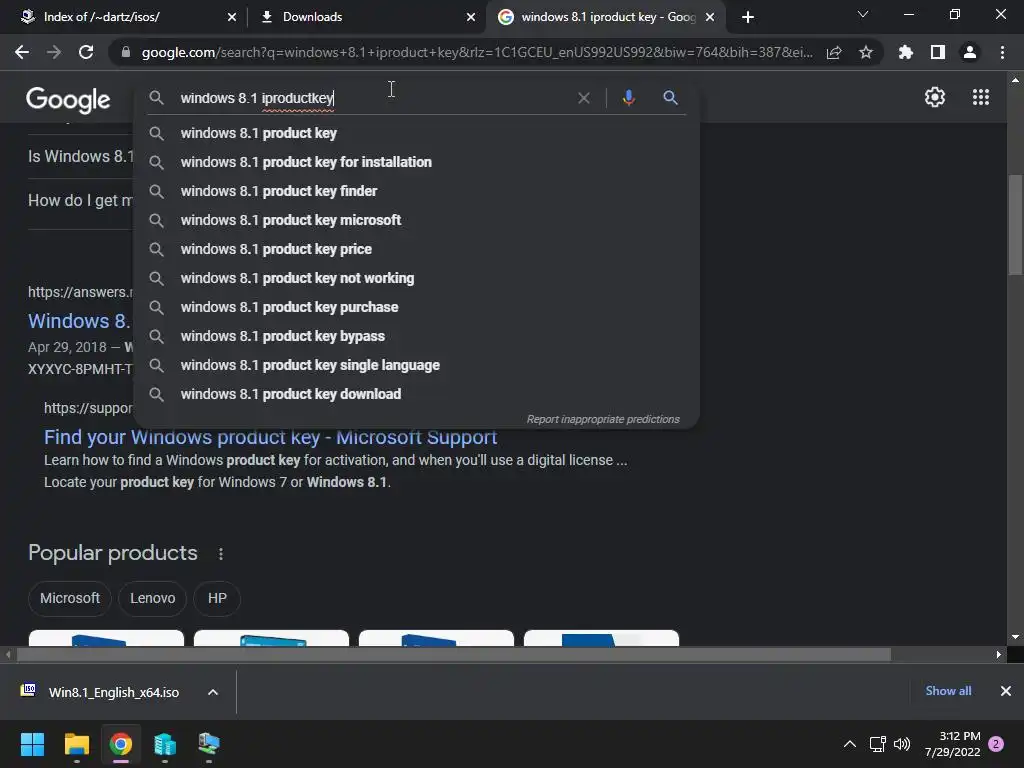This screenshot has height=768, width=1024.
Task: Close the Downloads tab
Action: [x=471, y=17]
